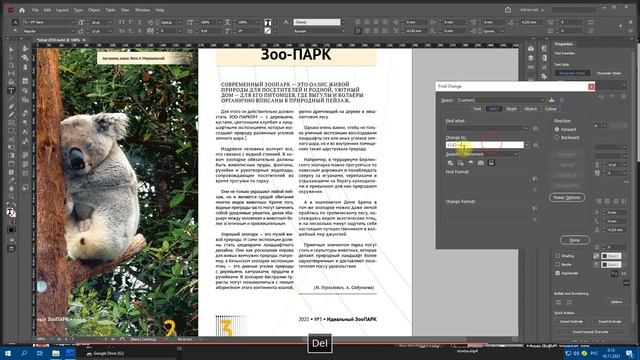Expand Change to history dropdown
This screenshot has height=360, width=640.
click(527, 145)
